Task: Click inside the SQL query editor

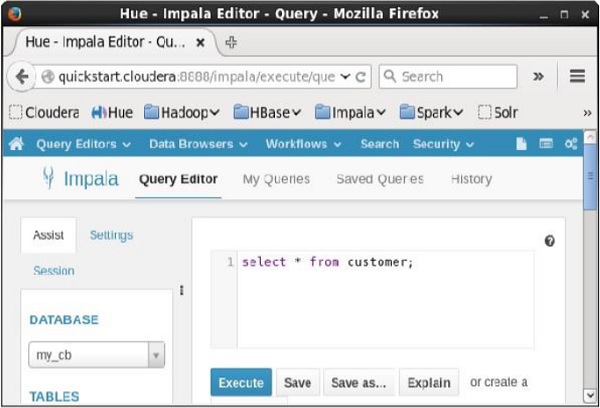Action: click(380, 300)
